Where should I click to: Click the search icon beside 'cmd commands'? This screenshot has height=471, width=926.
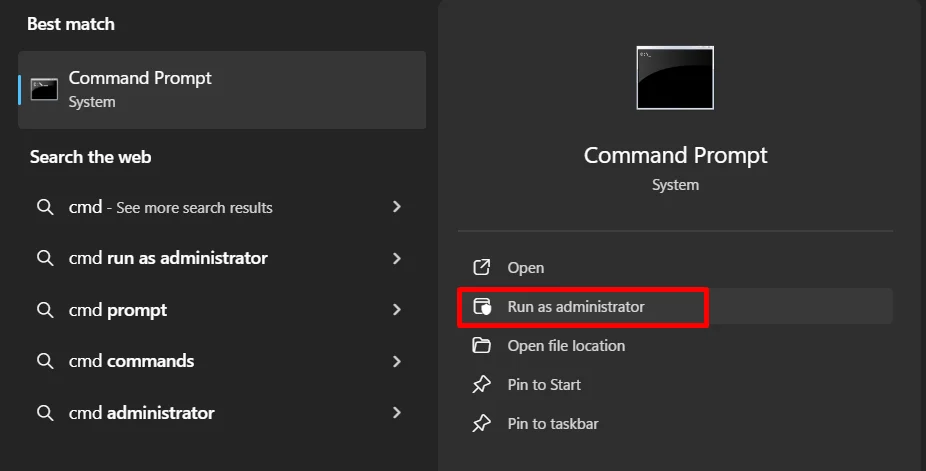click(45, 361)
